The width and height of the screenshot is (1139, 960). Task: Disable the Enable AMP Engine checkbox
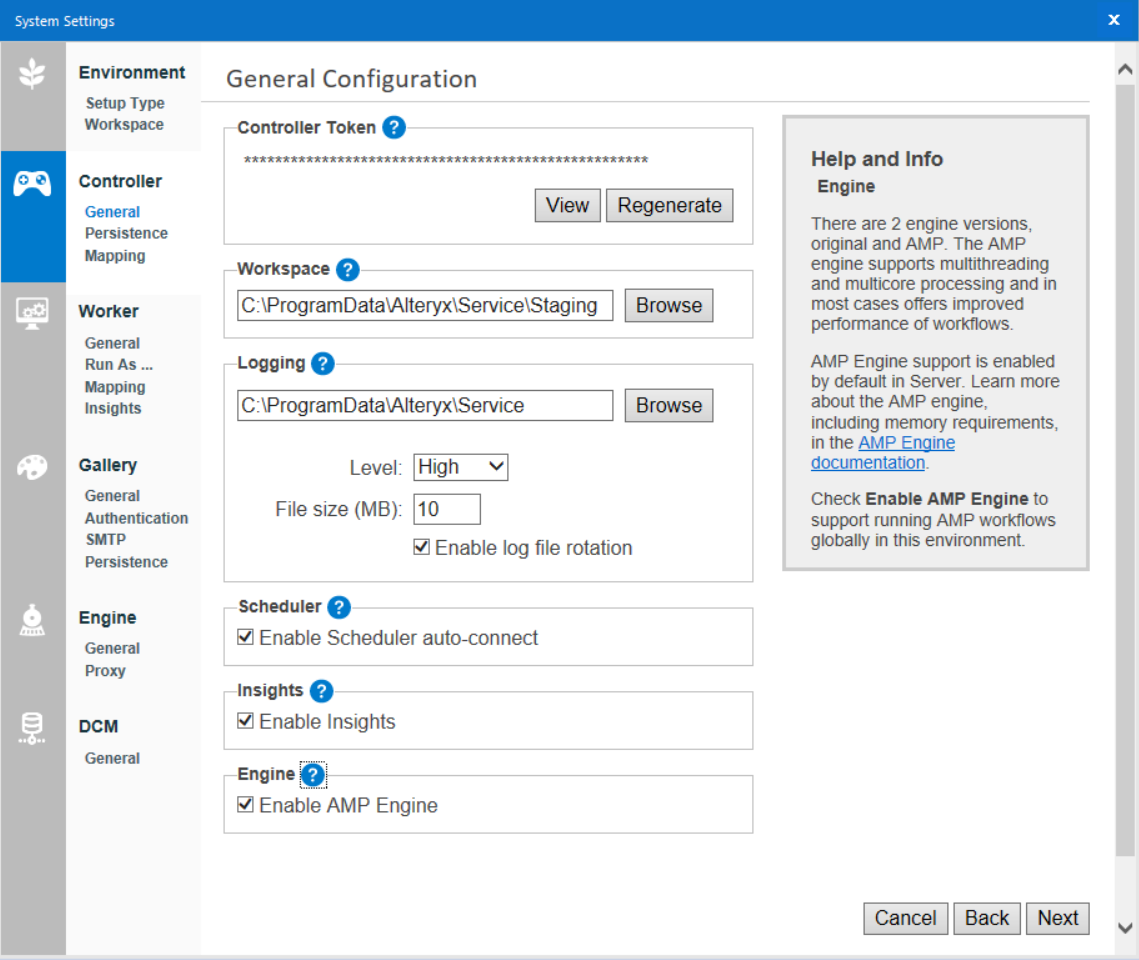(x=245, y=804)
